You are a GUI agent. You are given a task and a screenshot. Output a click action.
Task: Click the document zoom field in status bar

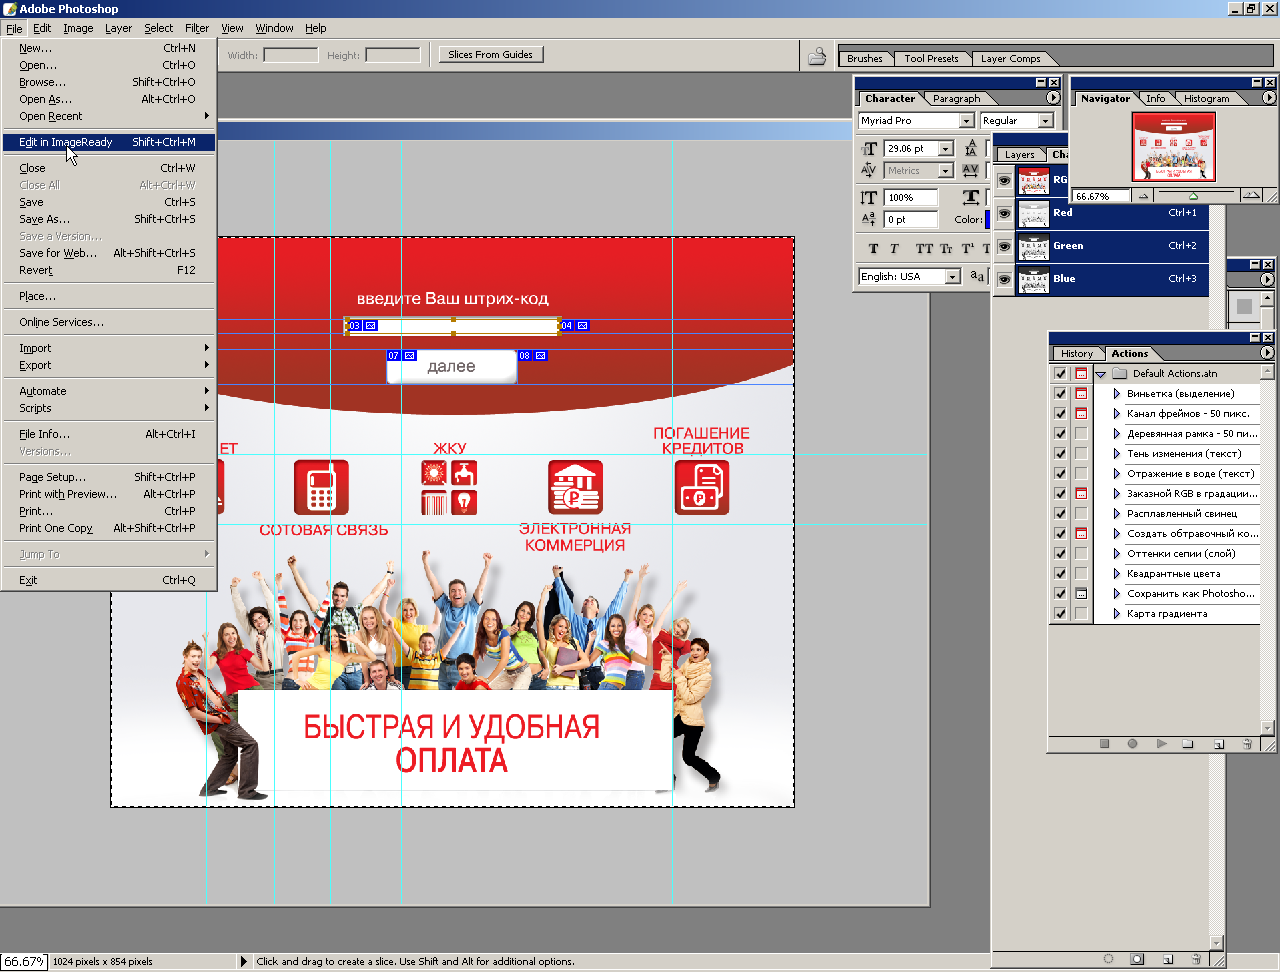(24, 961)
